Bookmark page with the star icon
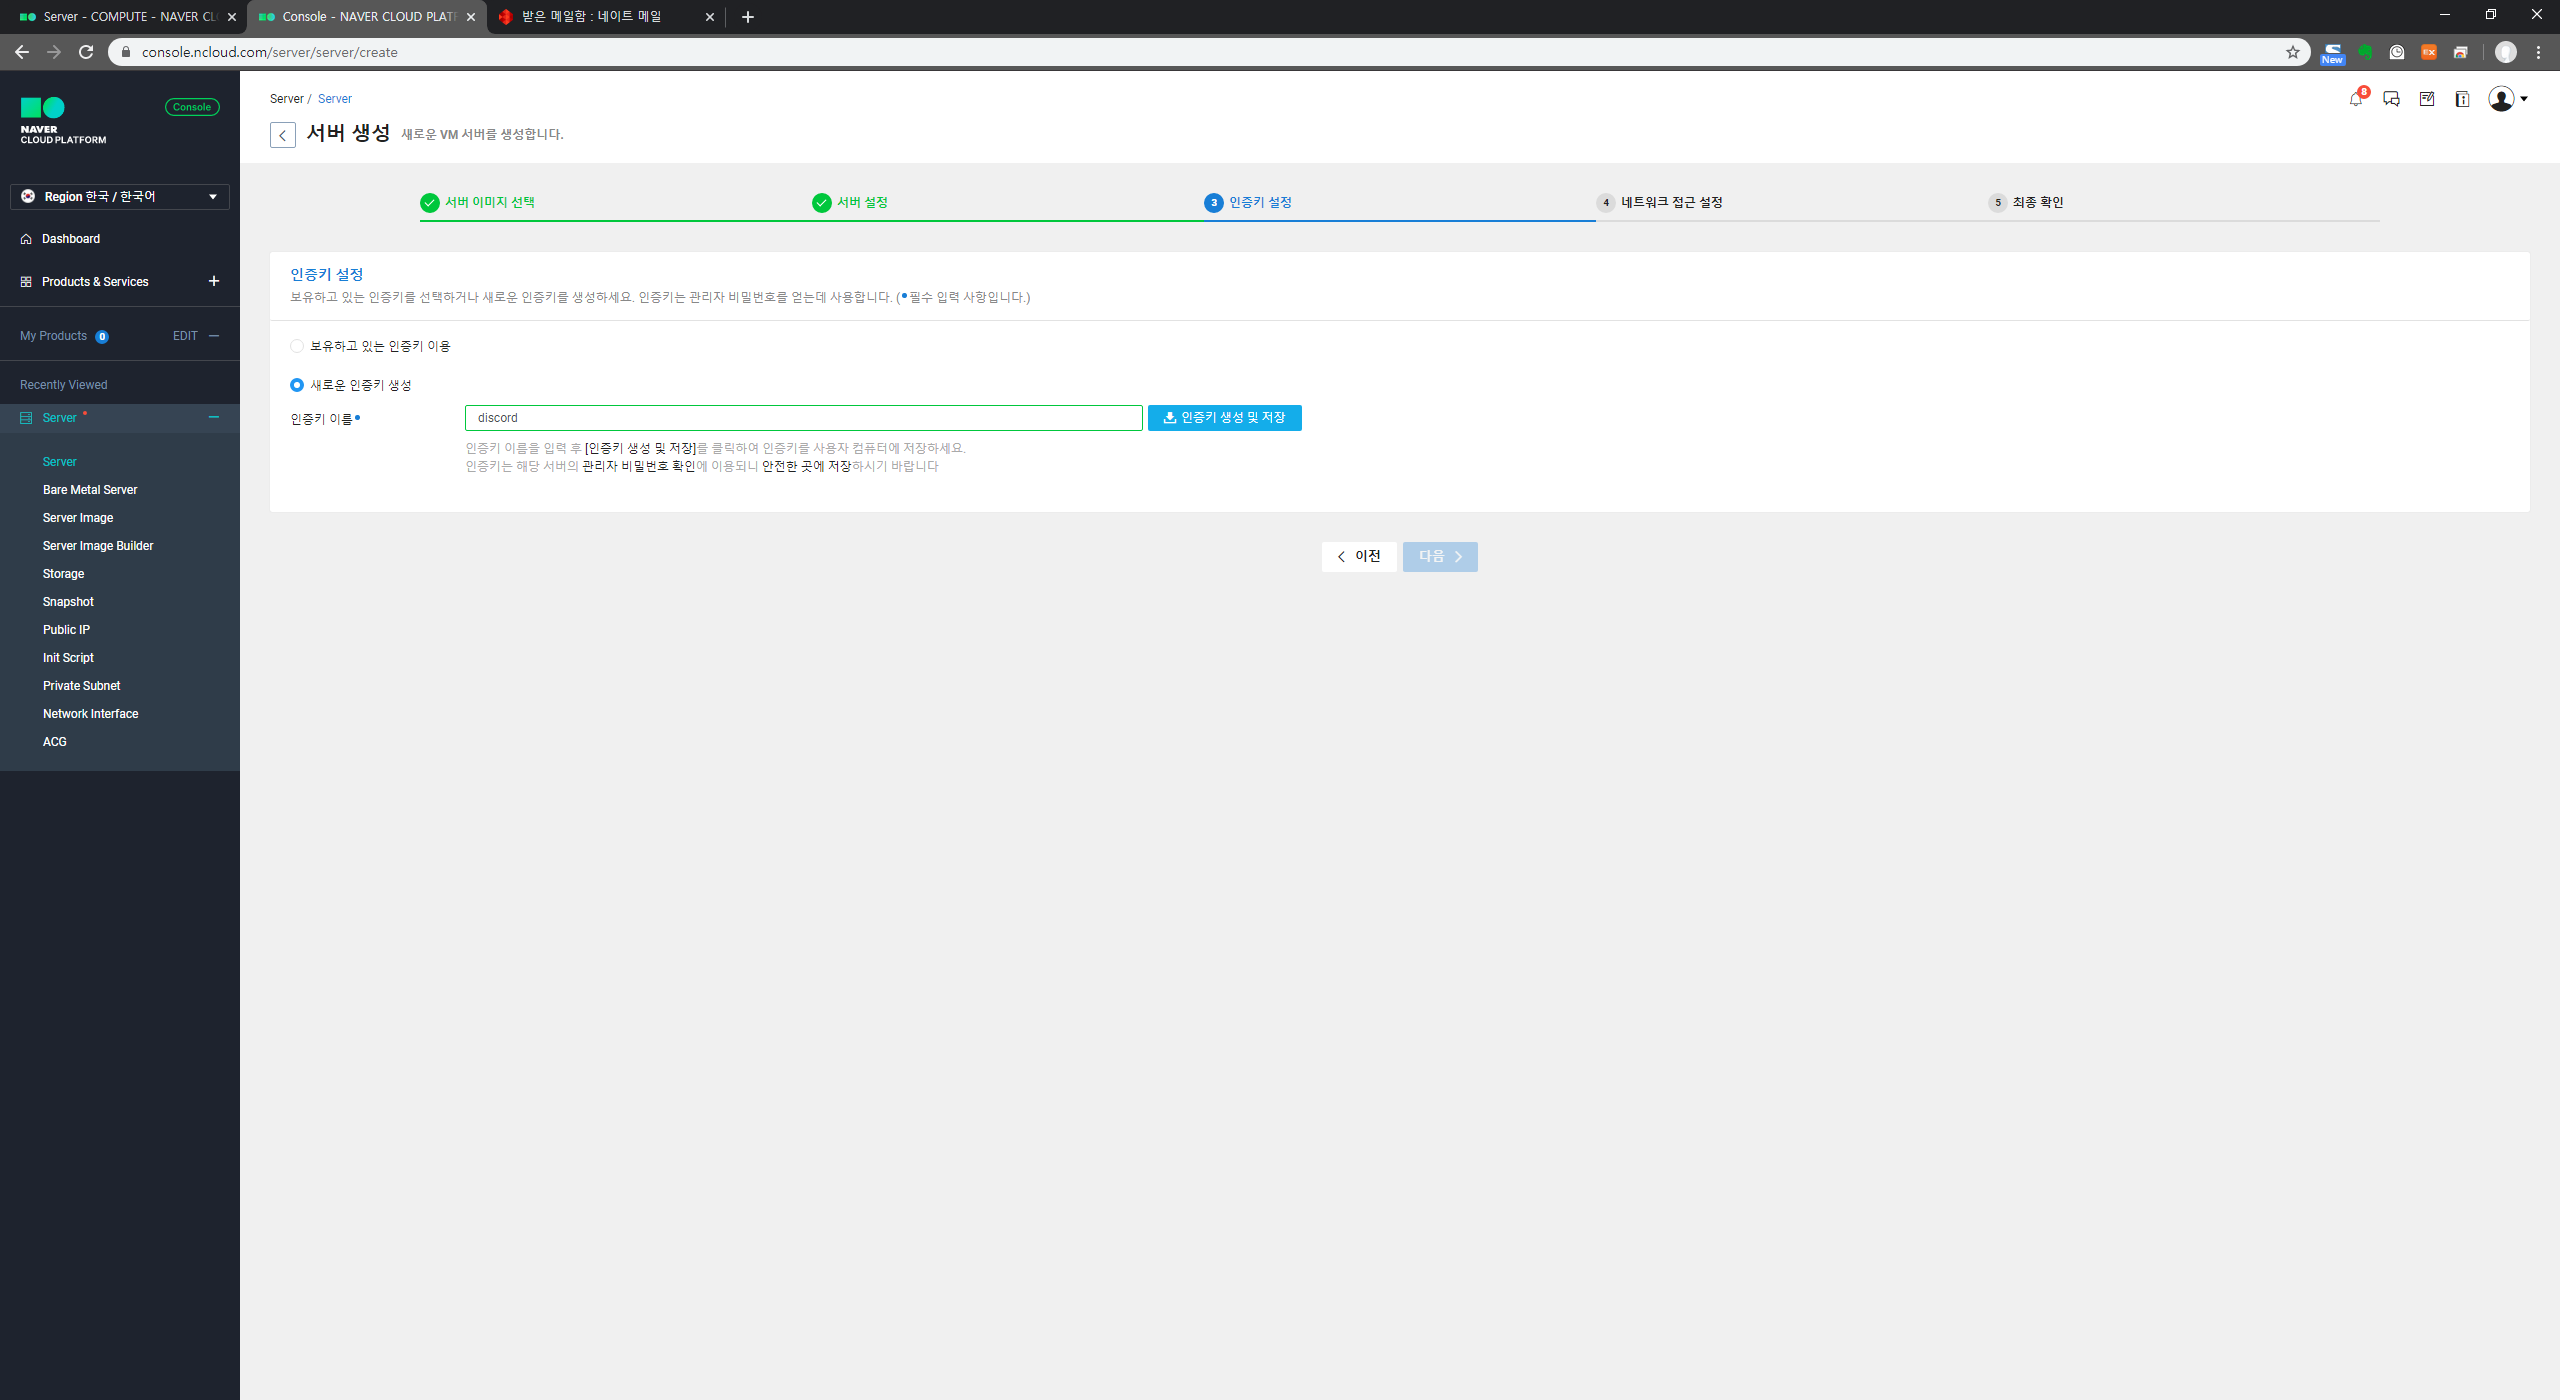2560x1400 pixels. click(x=2292, y=52)
